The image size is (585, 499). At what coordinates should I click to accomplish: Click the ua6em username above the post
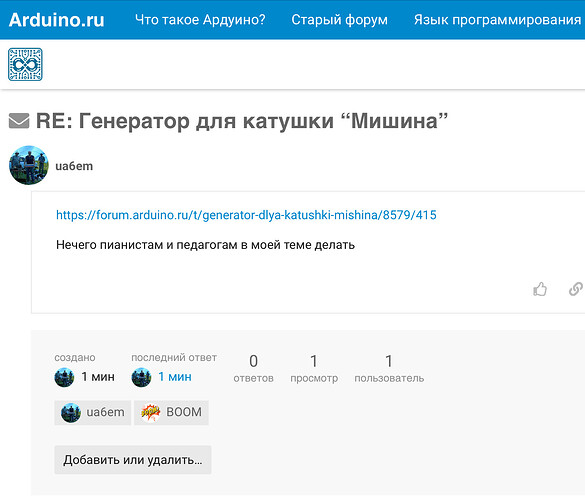[x=74, y=166]
